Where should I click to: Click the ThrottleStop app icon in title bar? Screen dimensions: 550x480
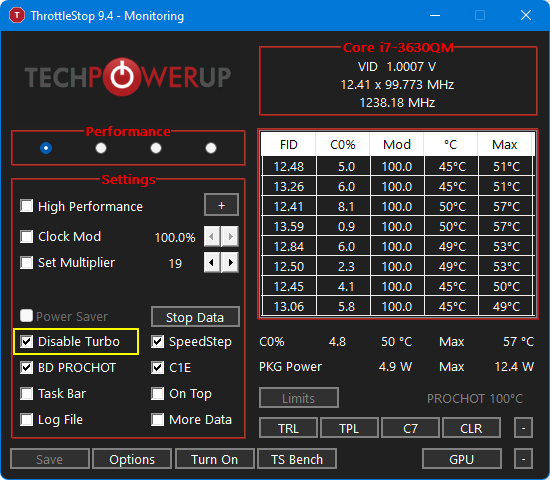16,15
